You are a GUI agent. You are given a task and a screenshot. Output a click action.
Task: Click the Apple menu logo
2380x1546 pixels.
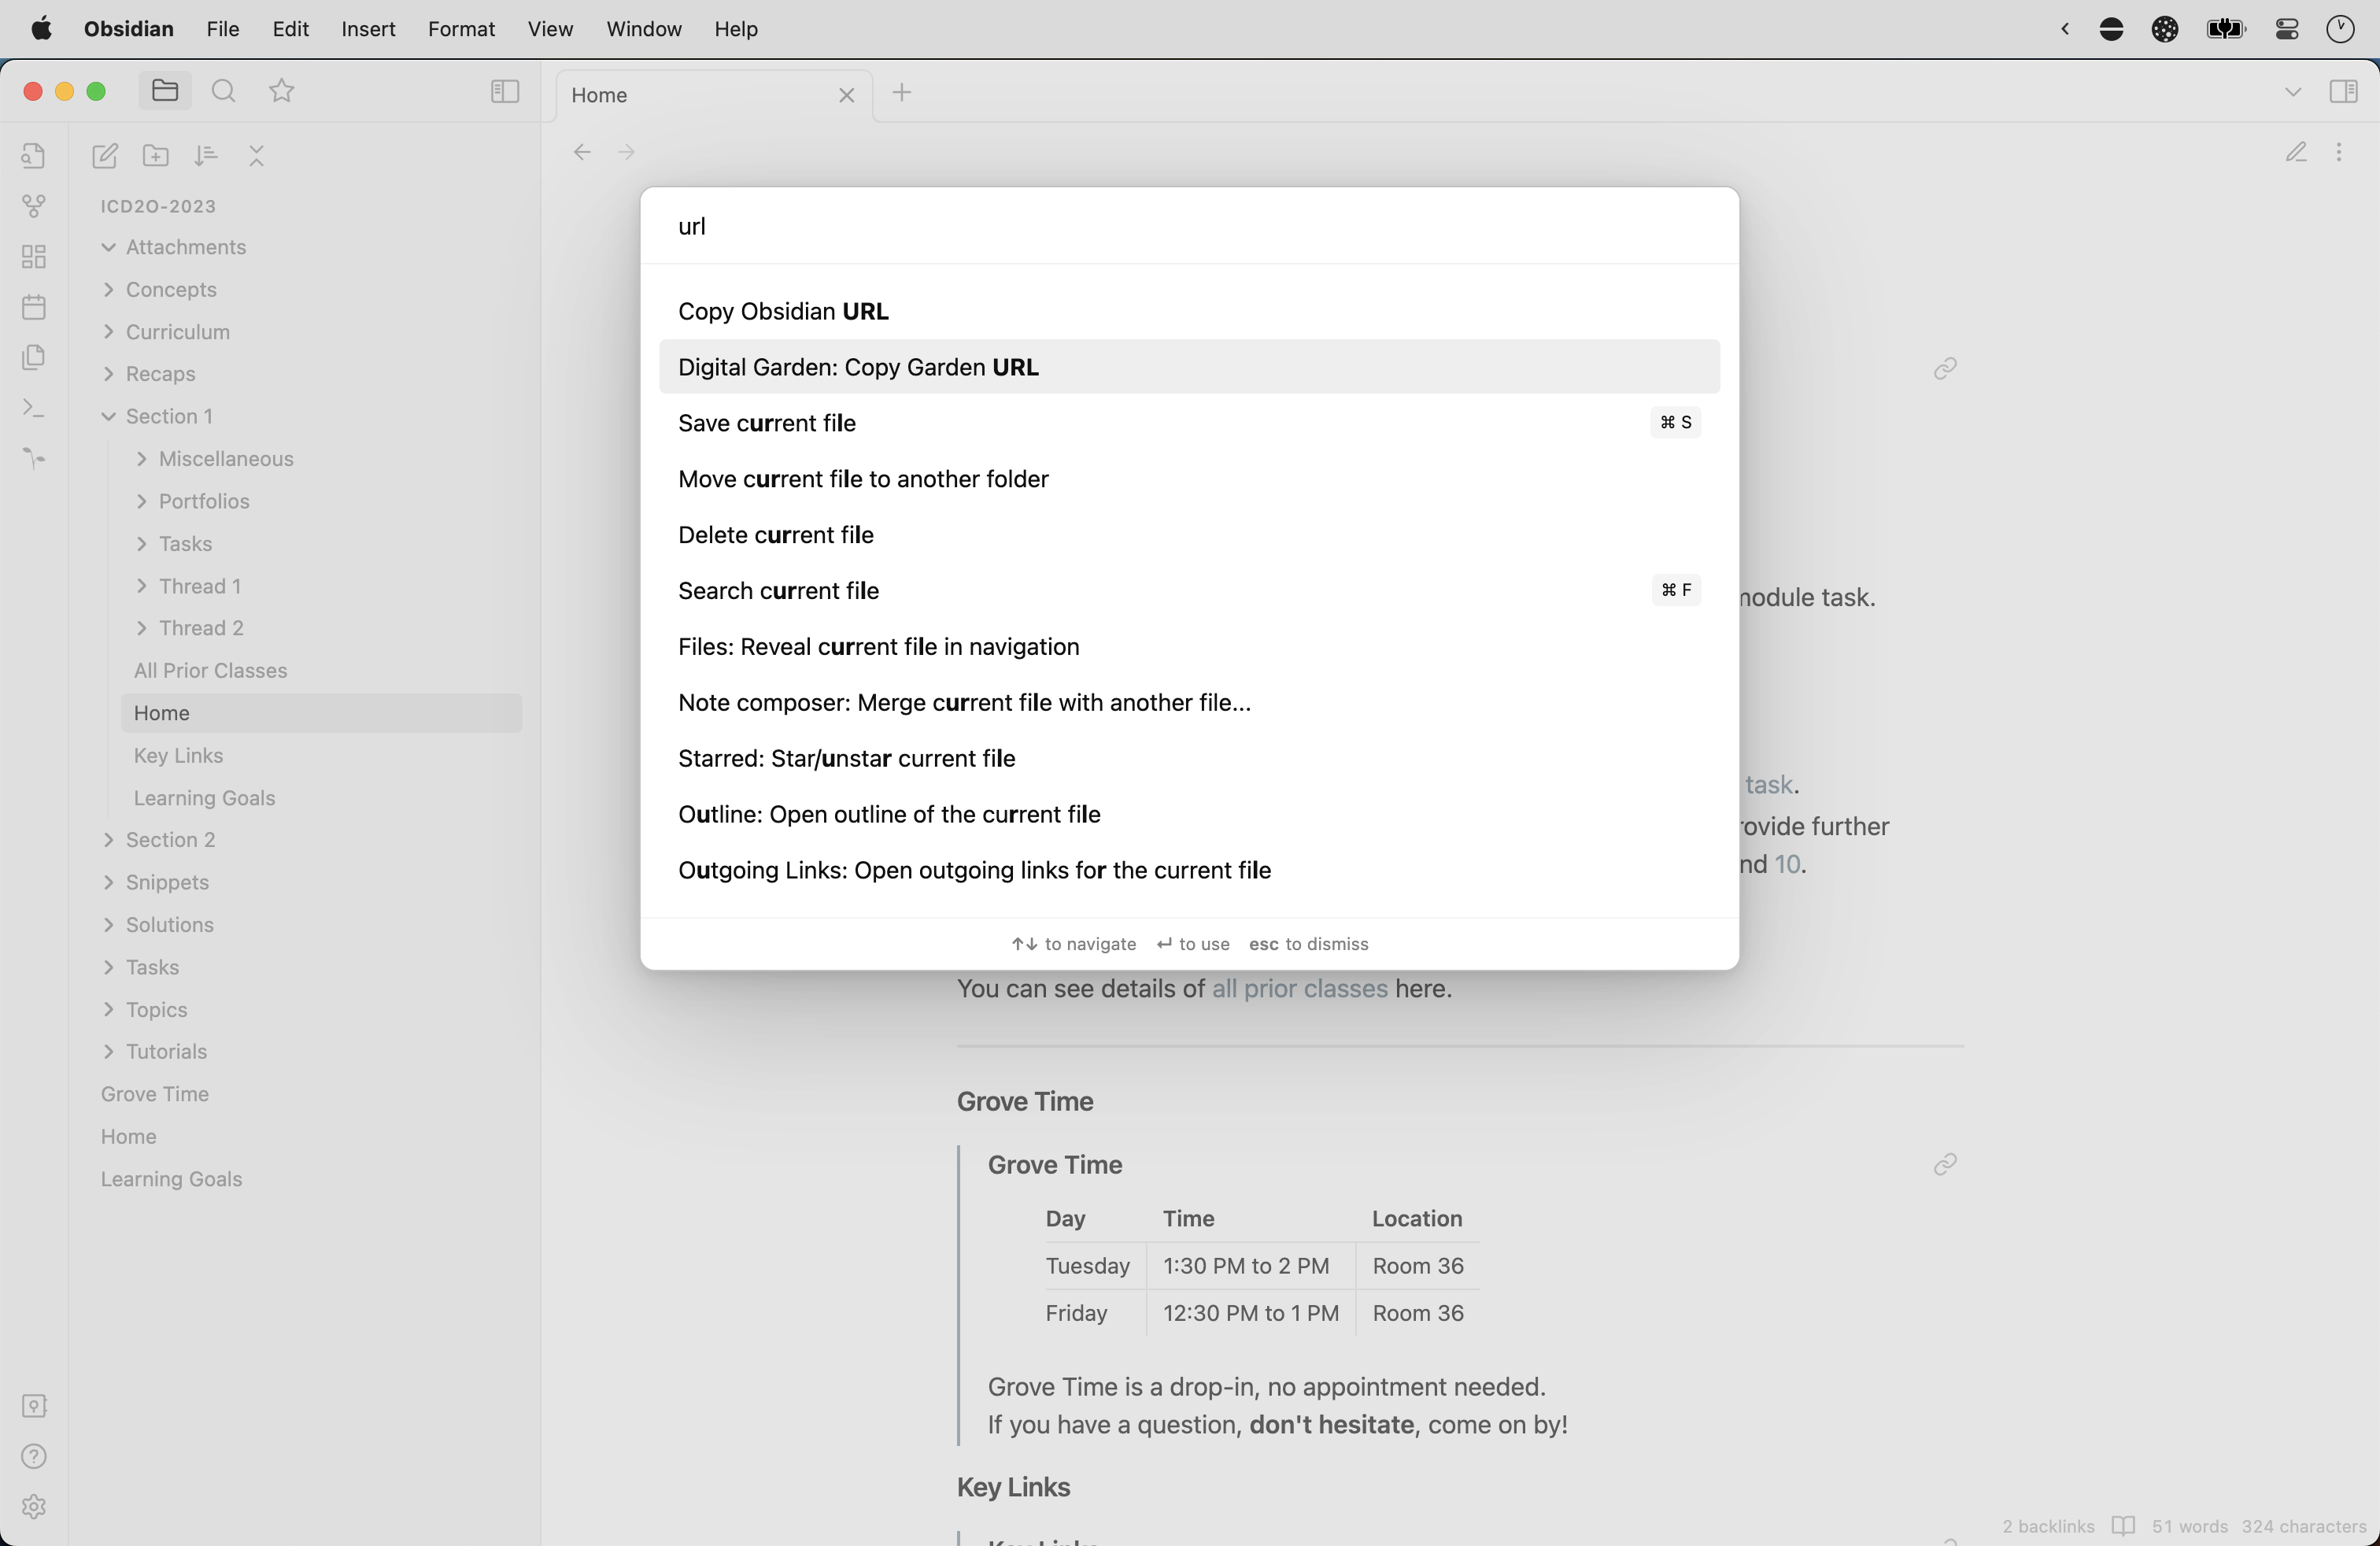(41, 28)
